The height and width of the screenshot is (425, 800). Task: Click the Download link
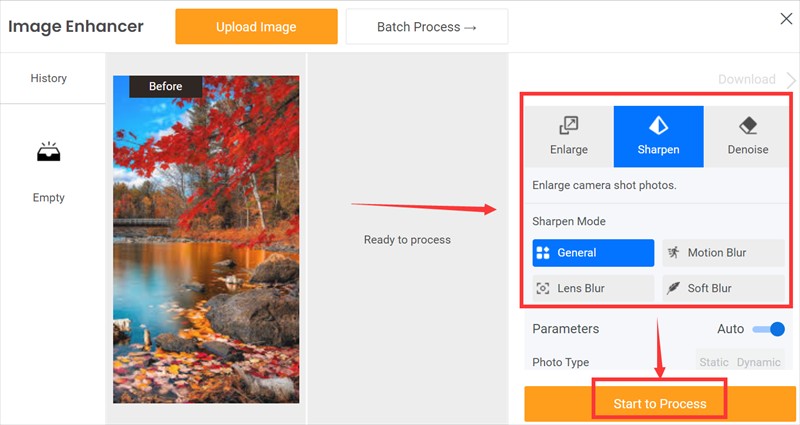tap(746, 80)
